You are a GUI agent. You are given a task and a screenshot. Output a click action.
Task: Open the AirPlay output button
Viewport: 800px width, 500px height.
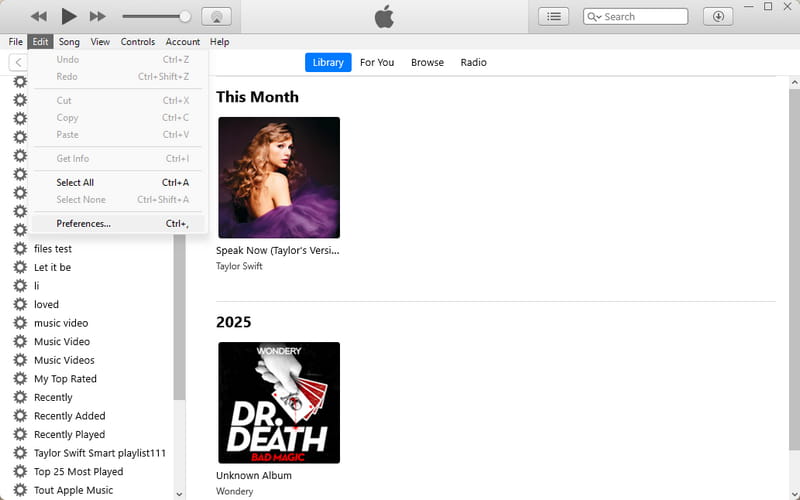coord(216,16)
